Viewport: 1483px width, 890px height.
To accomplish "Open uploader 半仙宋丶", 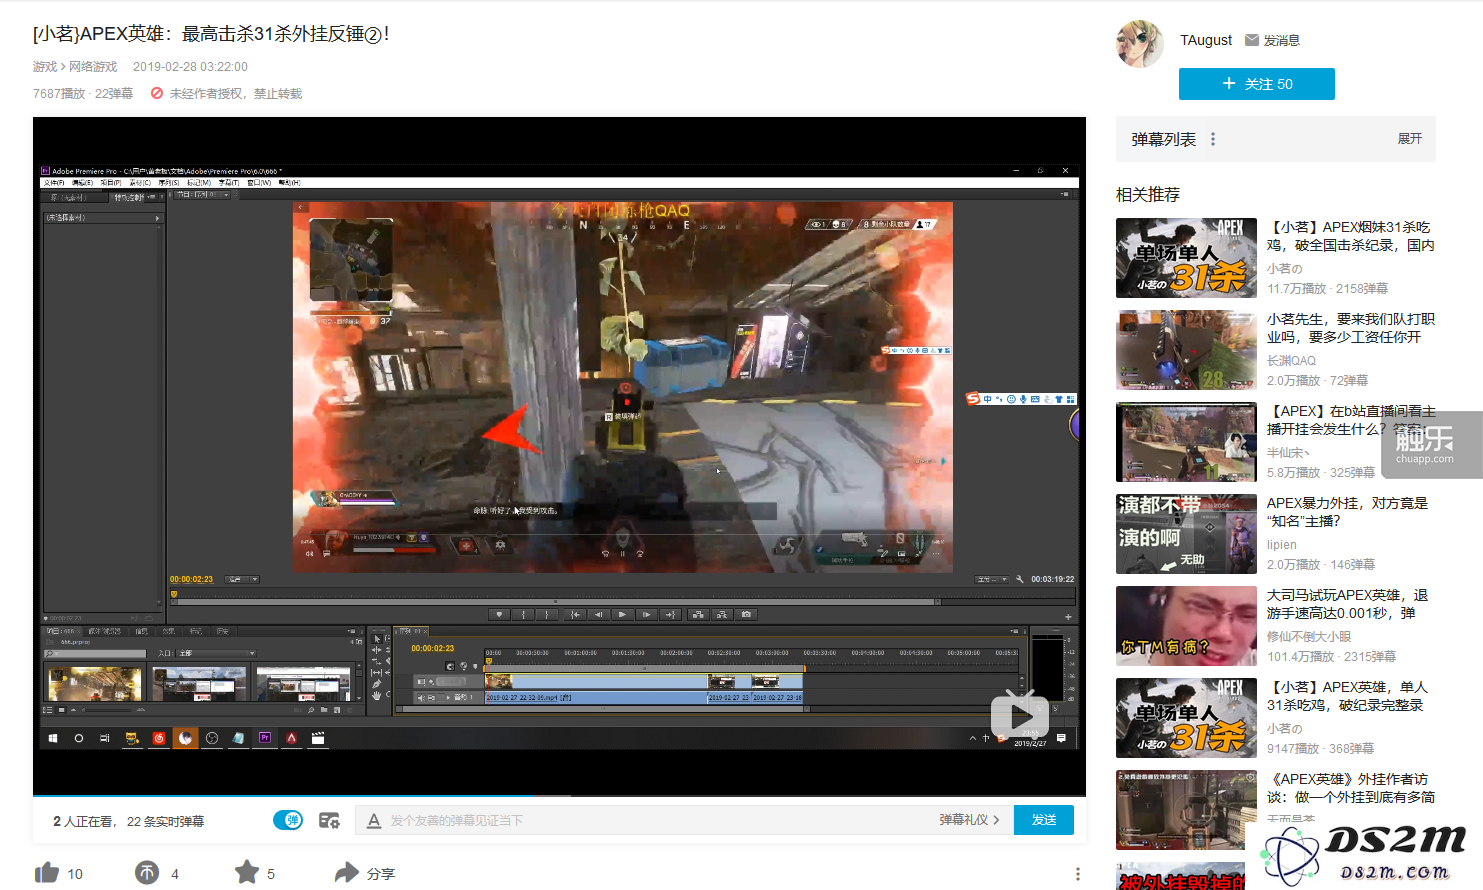I will pyautogui.click(x=1288, y=453).
